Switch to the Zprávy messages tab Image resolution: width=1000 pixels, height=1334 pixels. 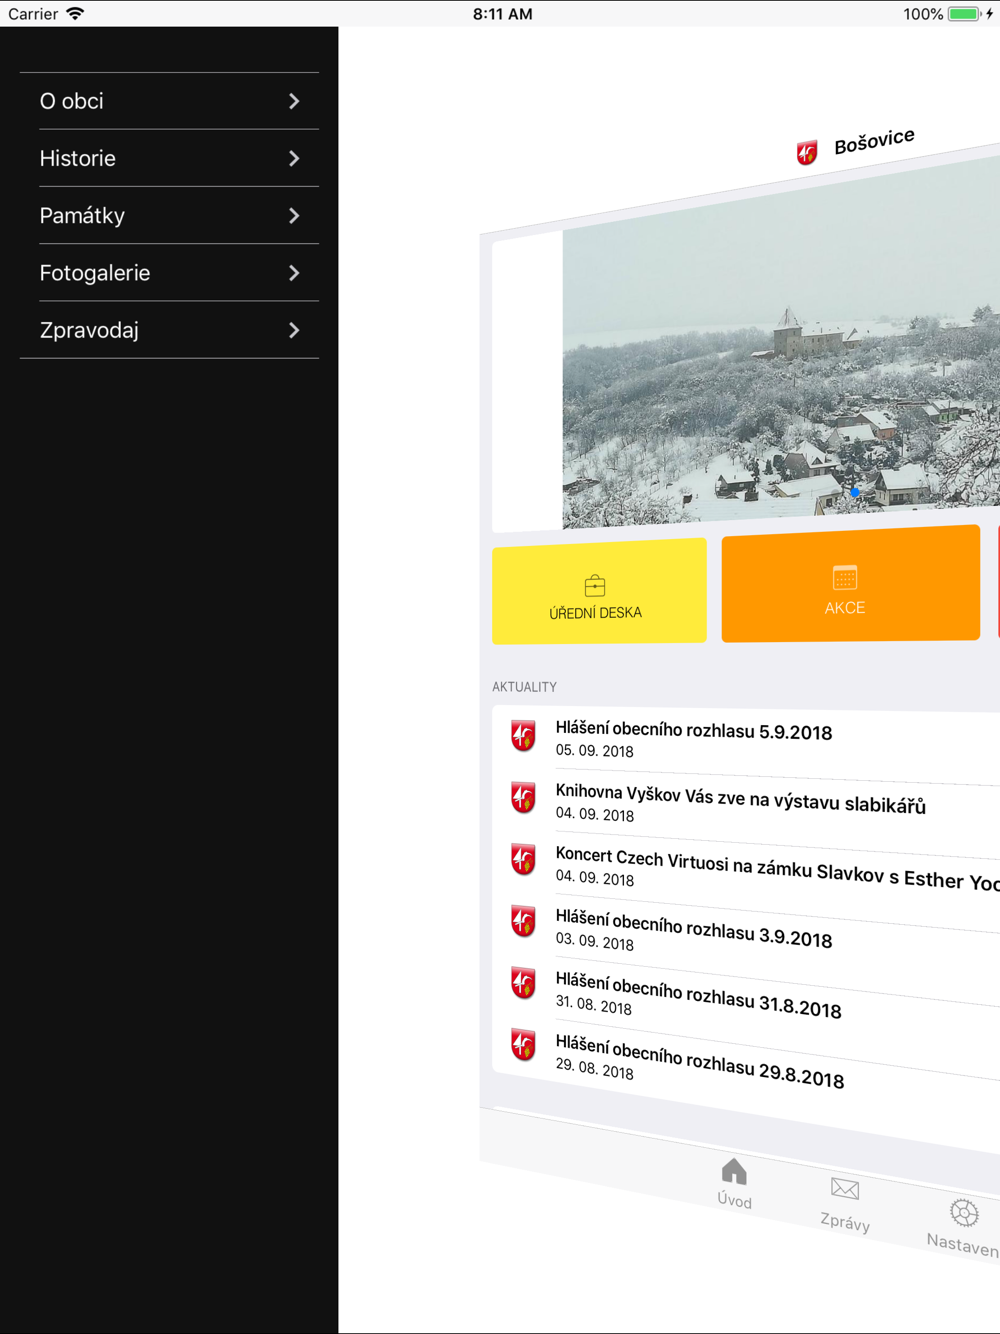(845, 1204)
